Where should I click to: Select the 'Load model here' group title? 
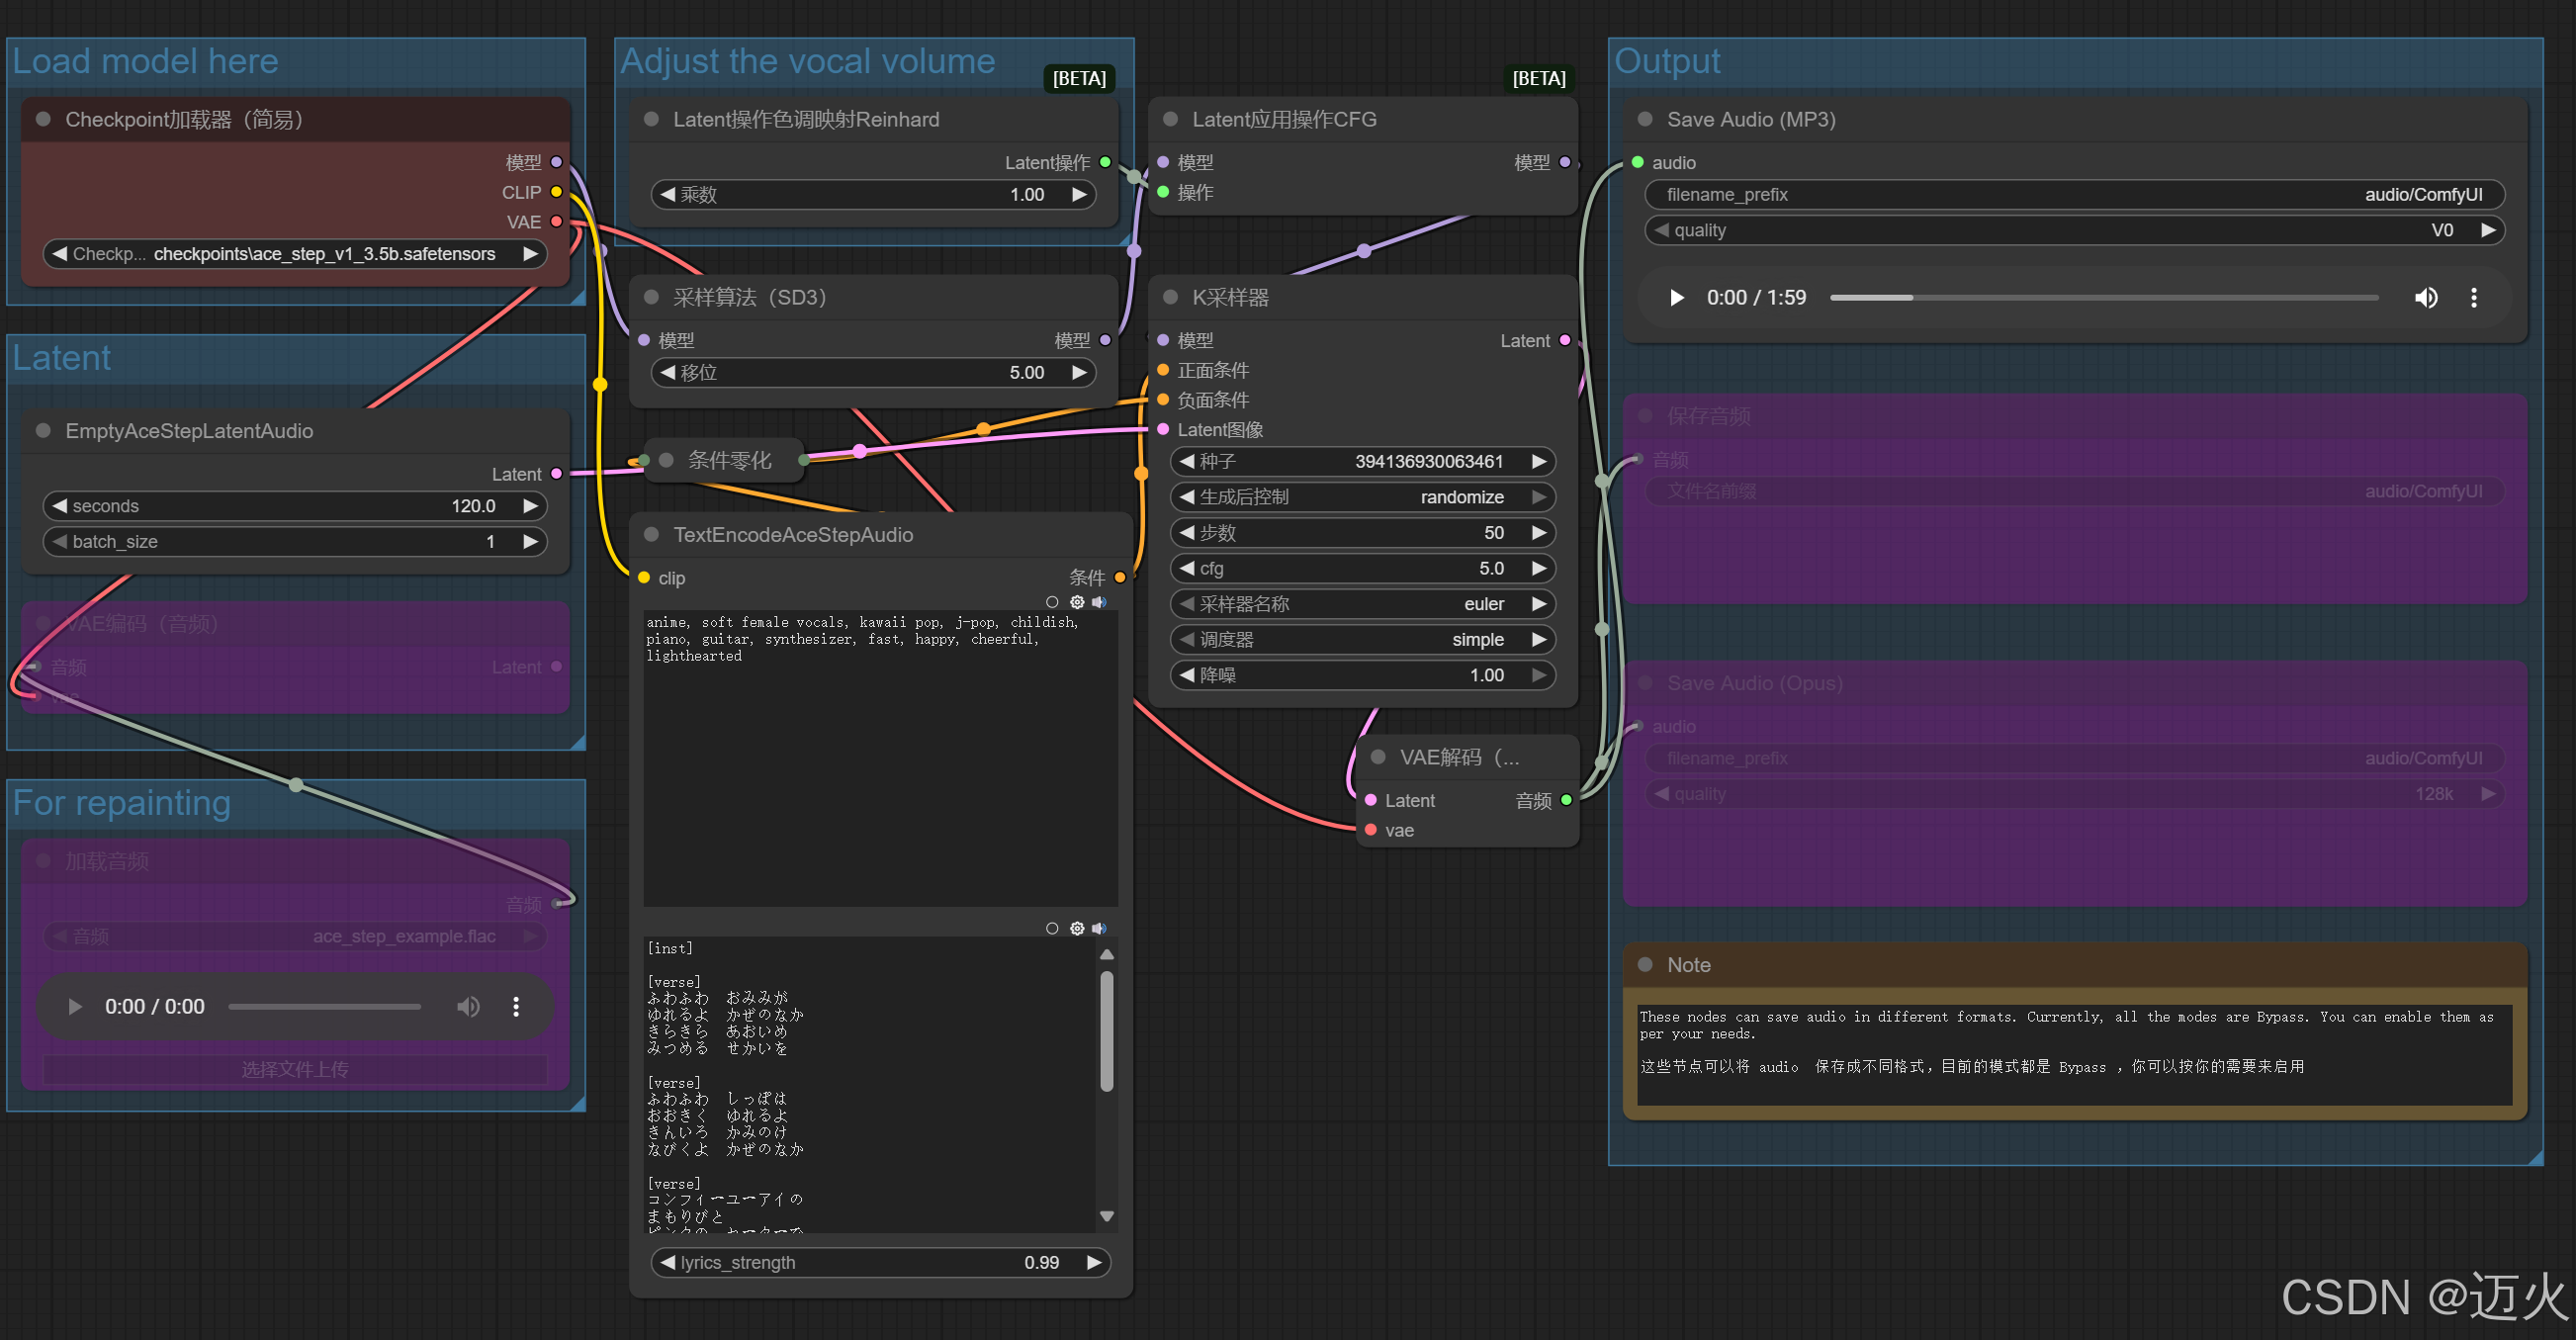146,61
